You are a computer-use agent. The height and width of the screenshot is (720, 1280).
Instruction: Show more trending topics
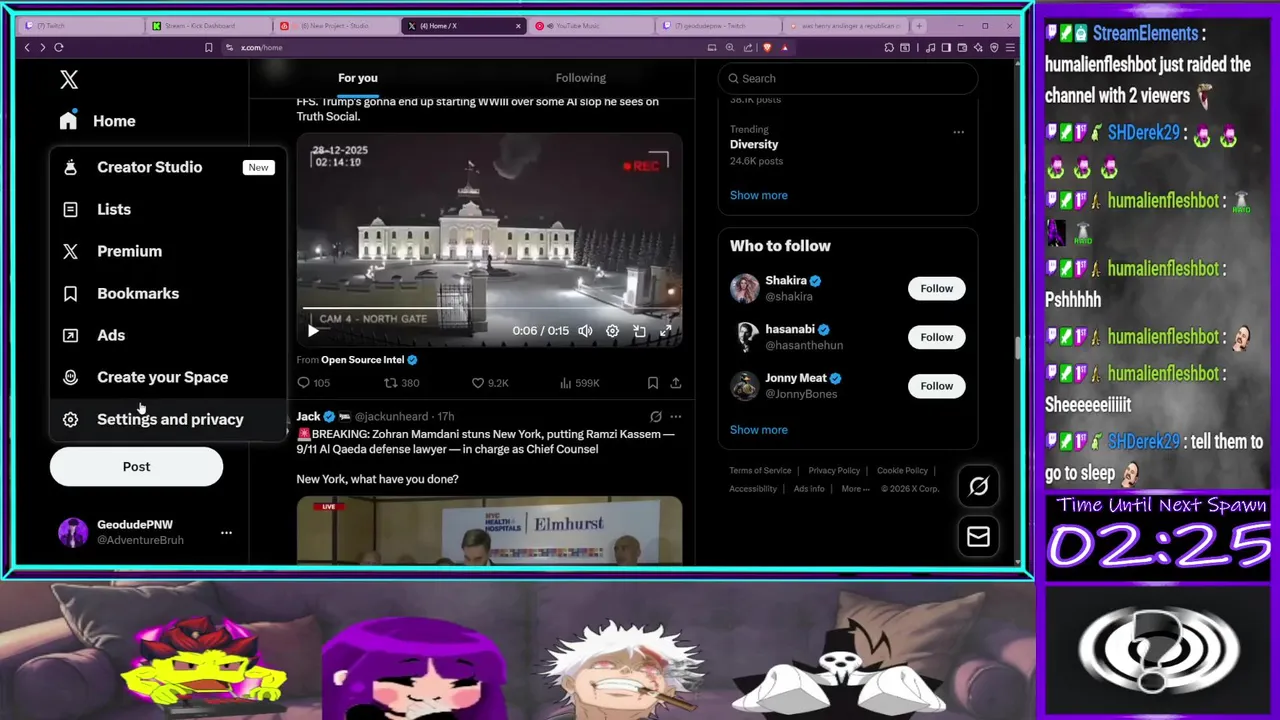tap(758, 195)
